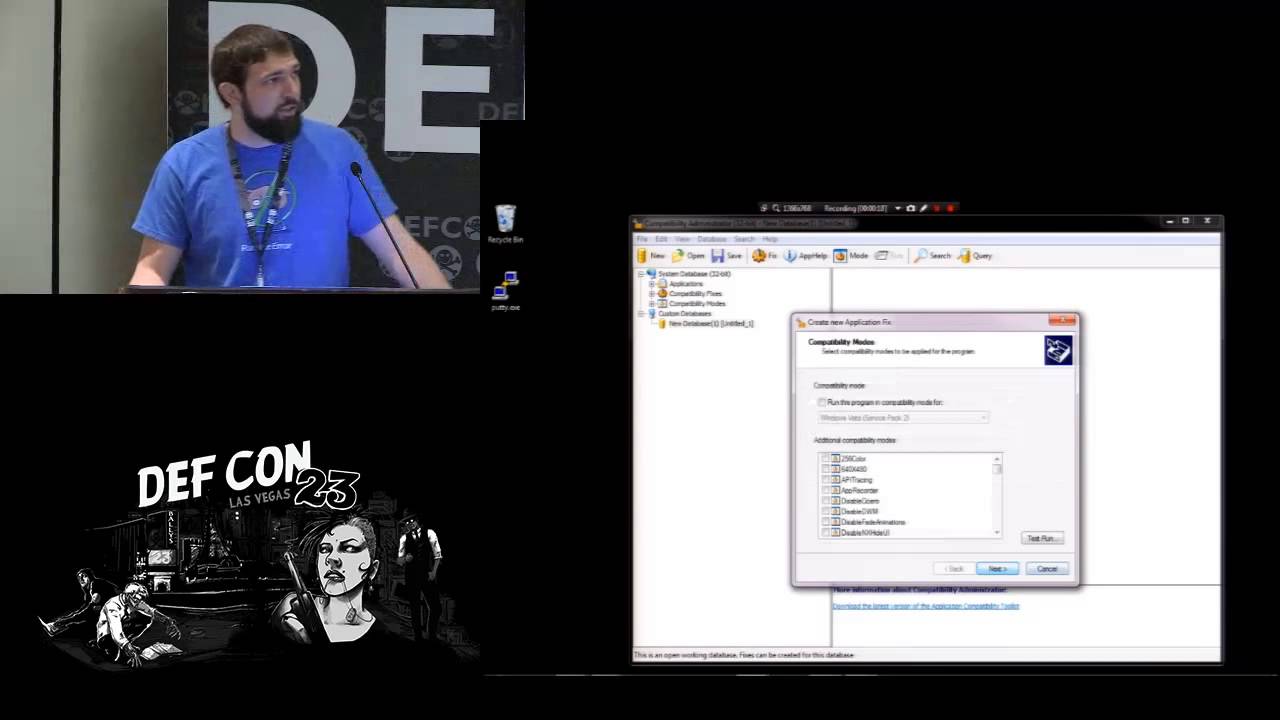Click the Query toolbar icon

point(964,256)
